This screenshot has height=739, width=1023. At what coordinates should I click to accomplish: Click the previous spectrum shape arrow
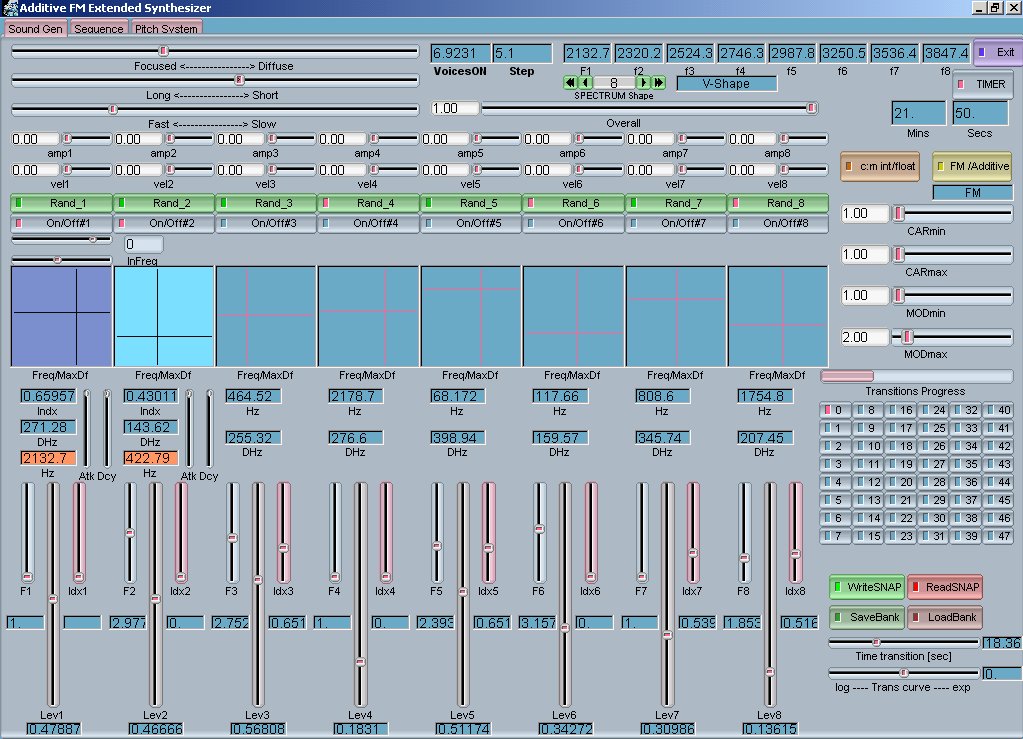click(585, 83)
